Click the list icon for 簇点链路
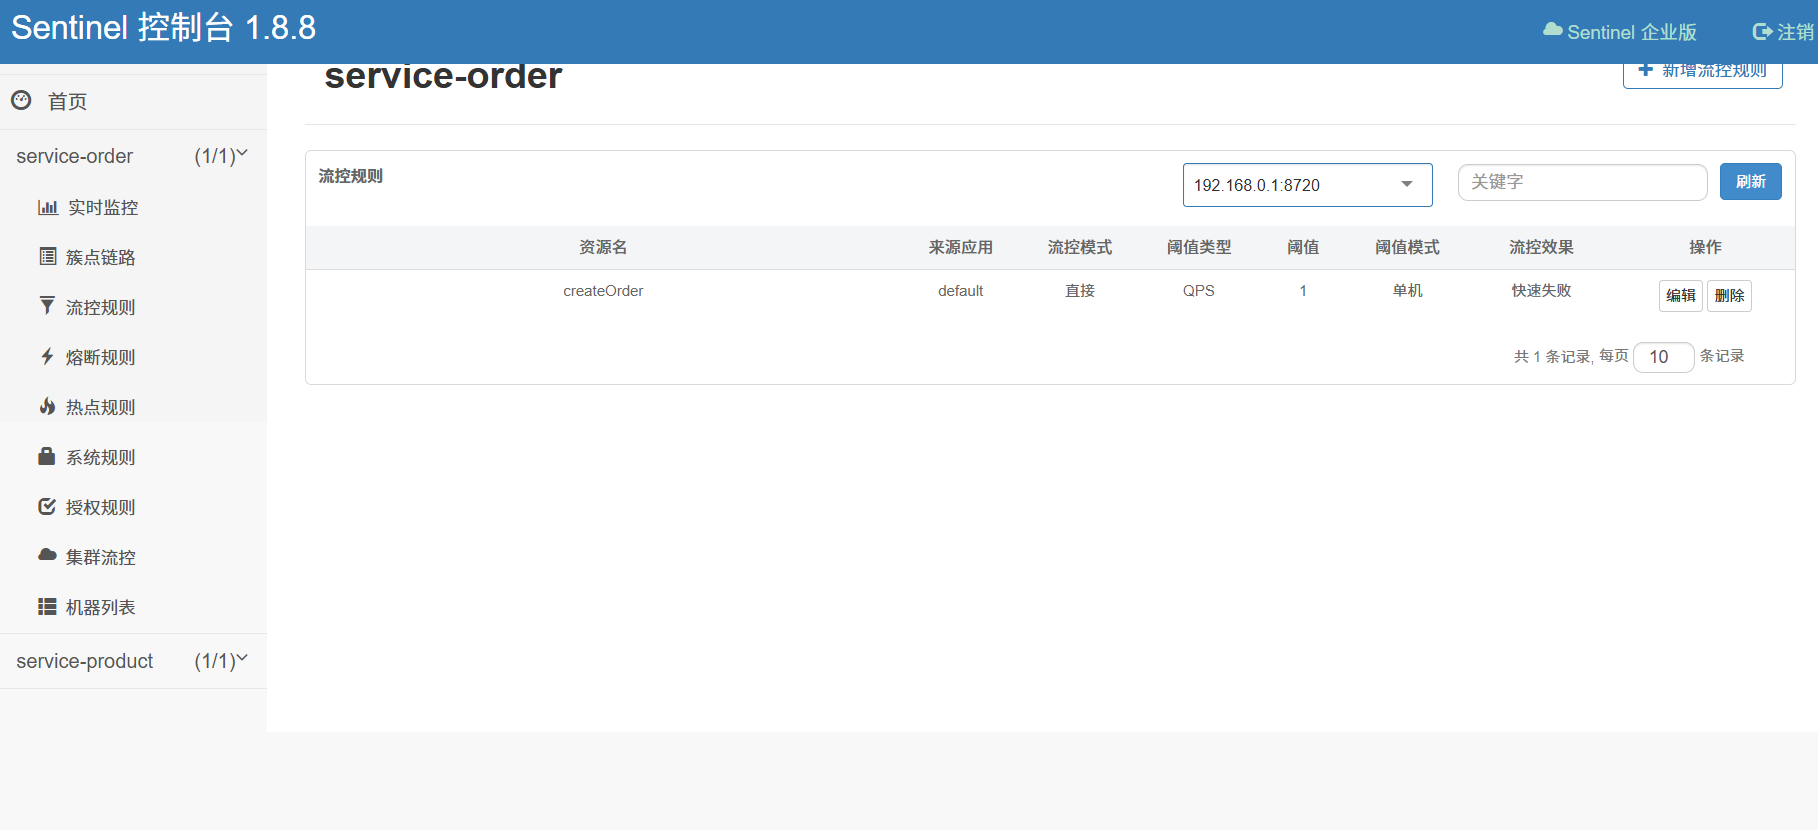Viewport: 1818px width, 830px height. [x=47, y=257]
